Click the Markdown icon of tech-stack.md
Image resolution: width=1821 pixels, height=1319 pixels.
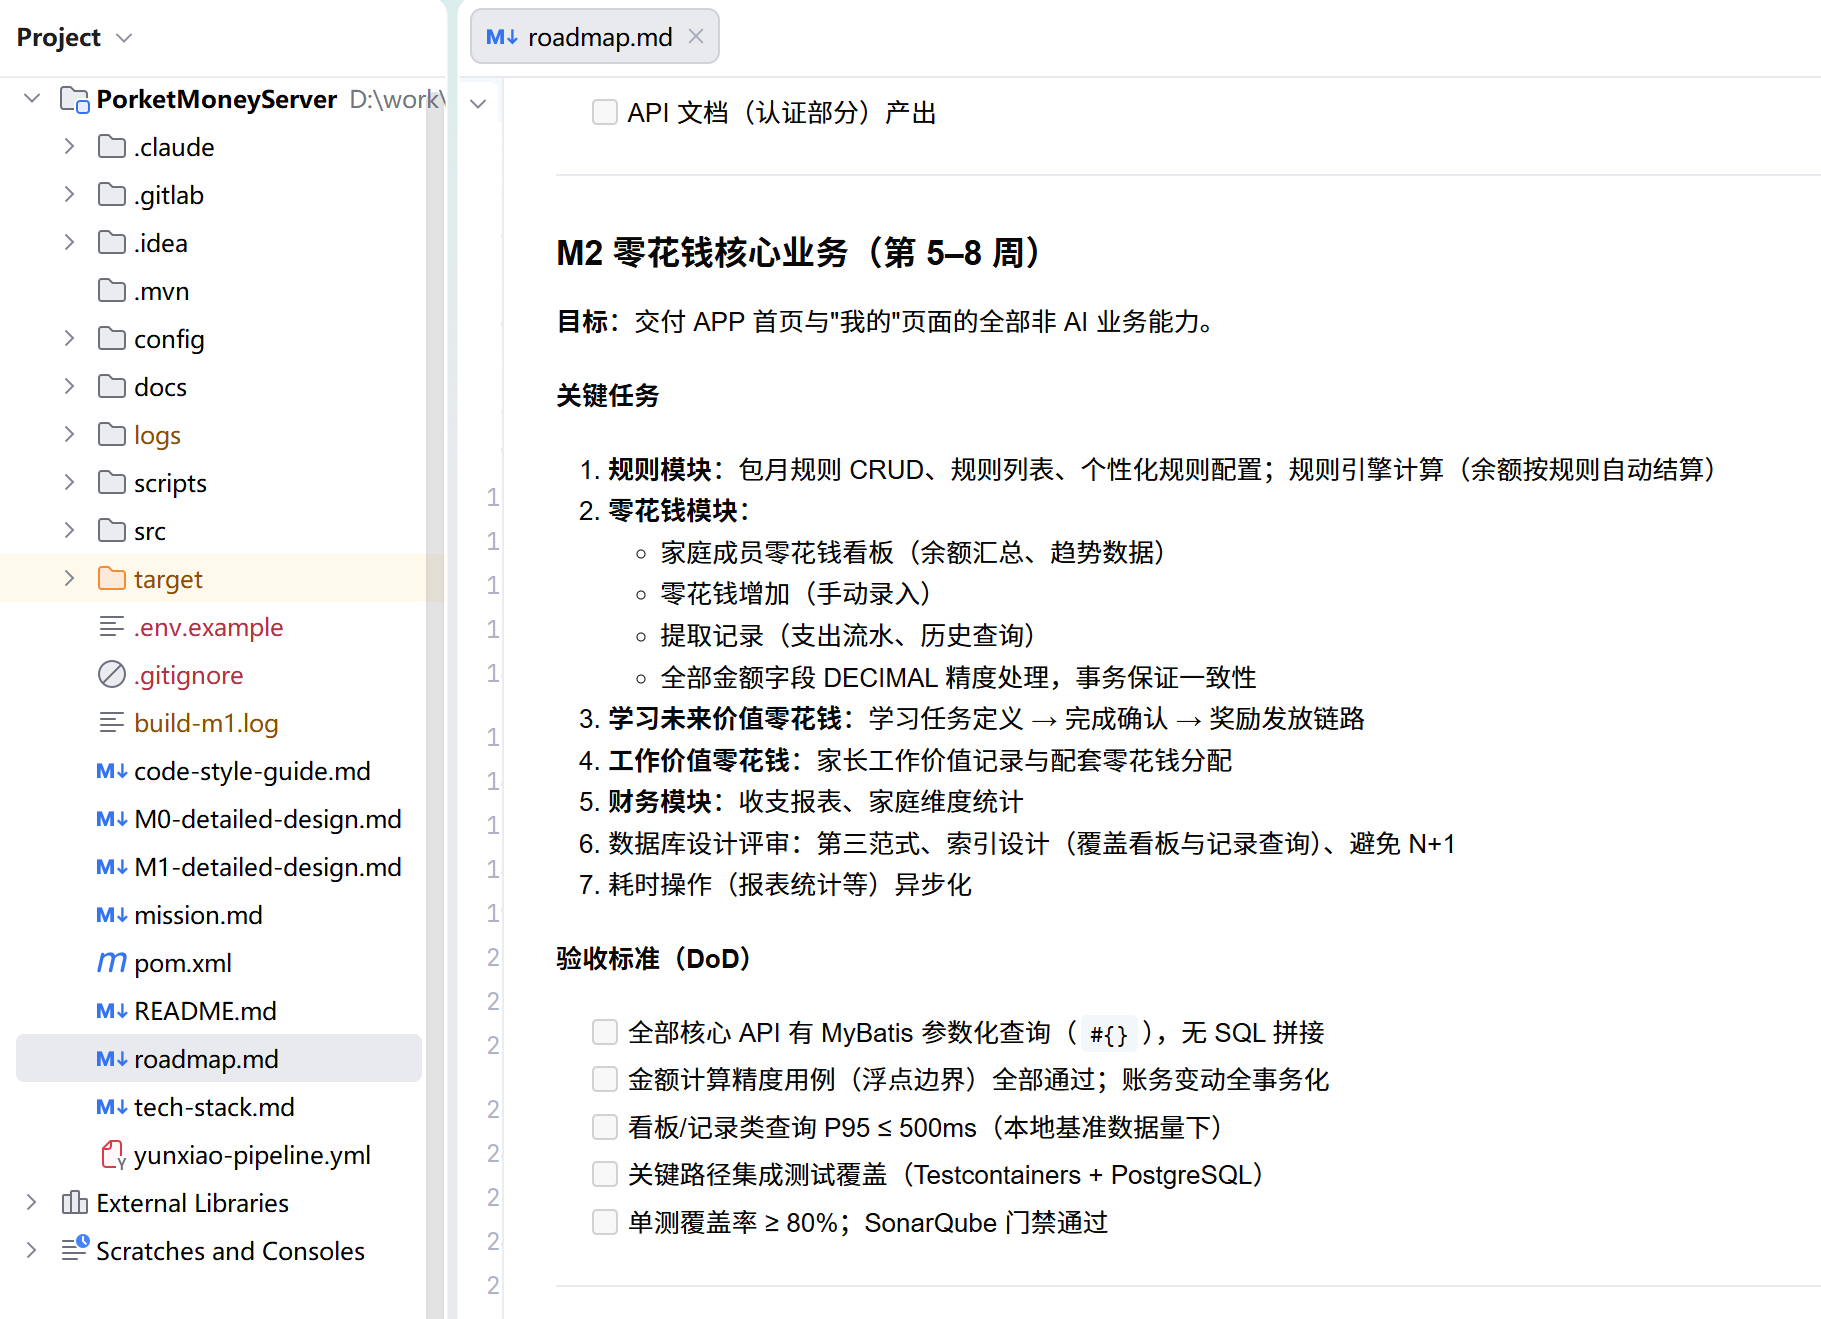112,1107
